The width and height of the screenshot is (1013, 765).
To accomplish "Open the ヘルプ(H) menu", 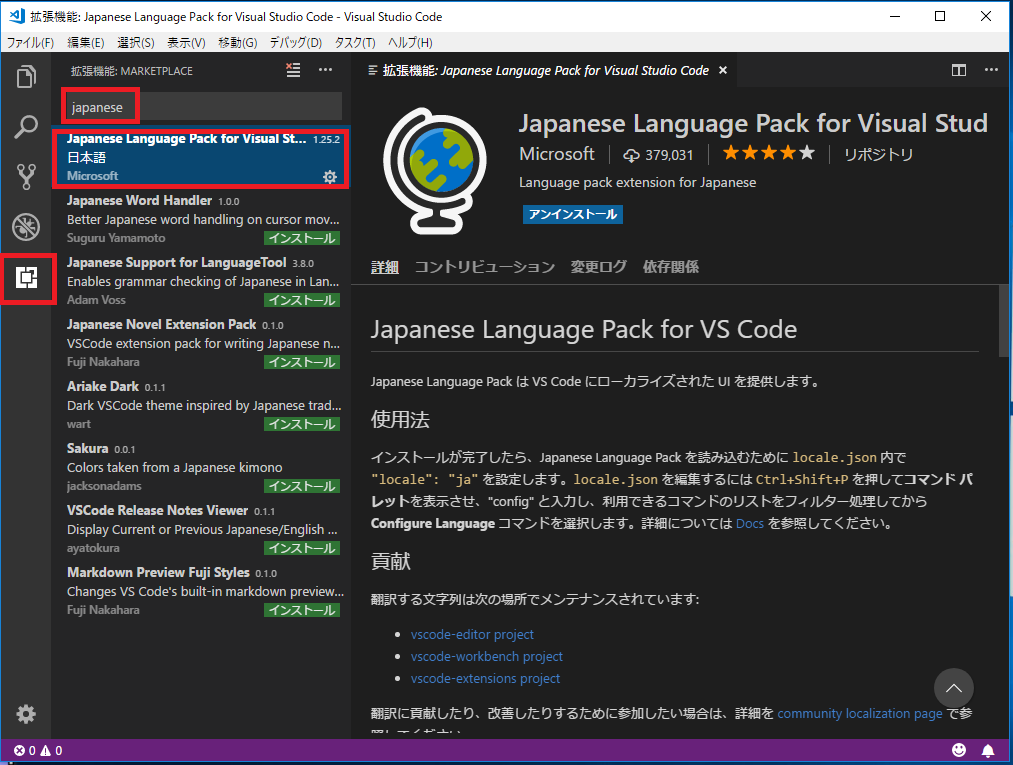I will pos(410,43).
